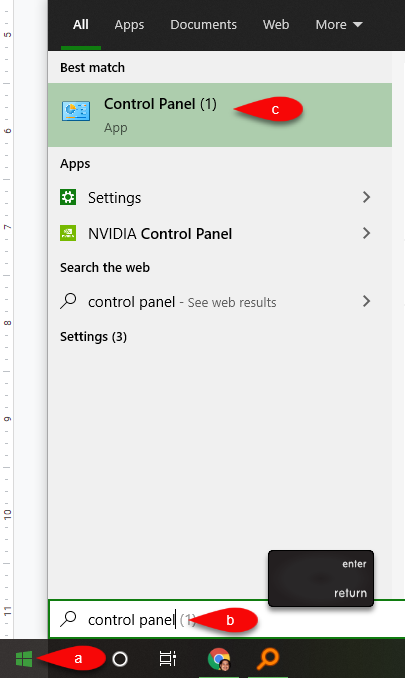This screenshot has width=405, height=678.
Task: Click the web search magnifier icon
Action: (68, 301)
